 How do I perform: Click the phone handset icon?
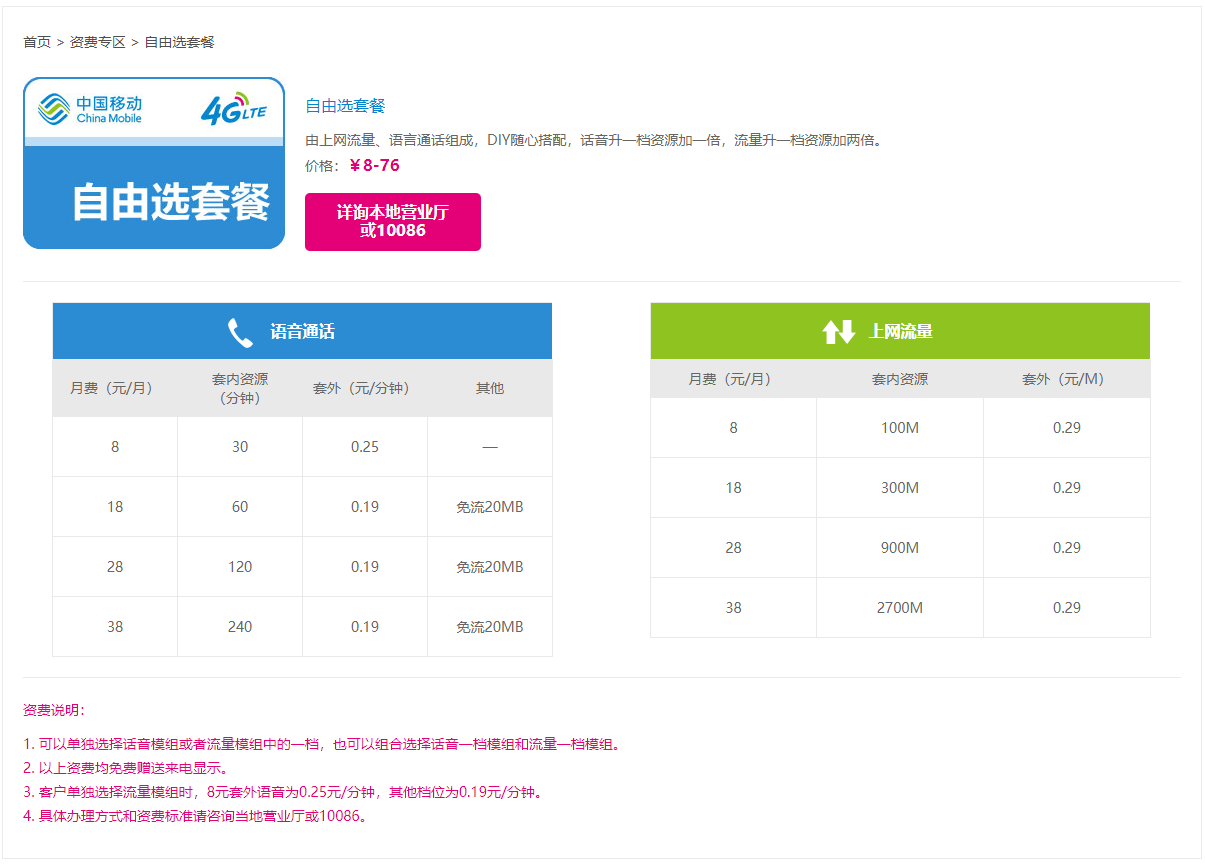click(240, 332)
